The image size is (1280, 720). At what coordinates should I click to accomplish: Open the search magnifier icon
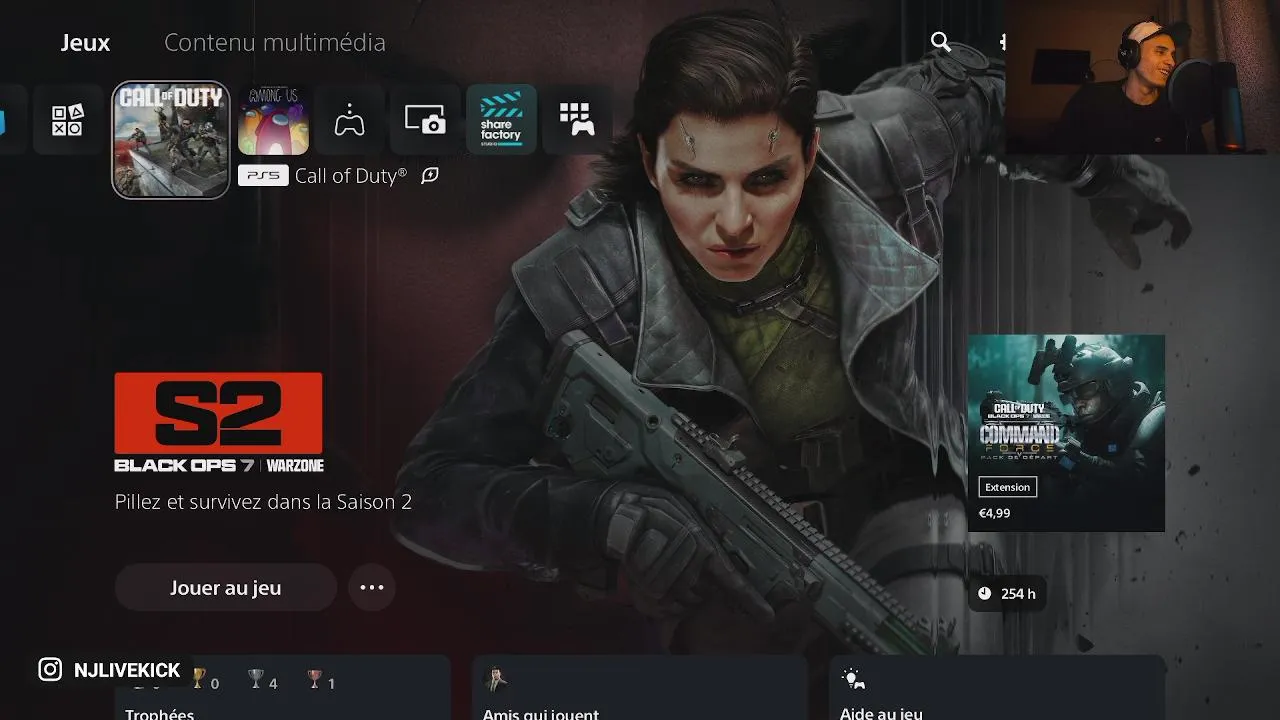point(941,41)
